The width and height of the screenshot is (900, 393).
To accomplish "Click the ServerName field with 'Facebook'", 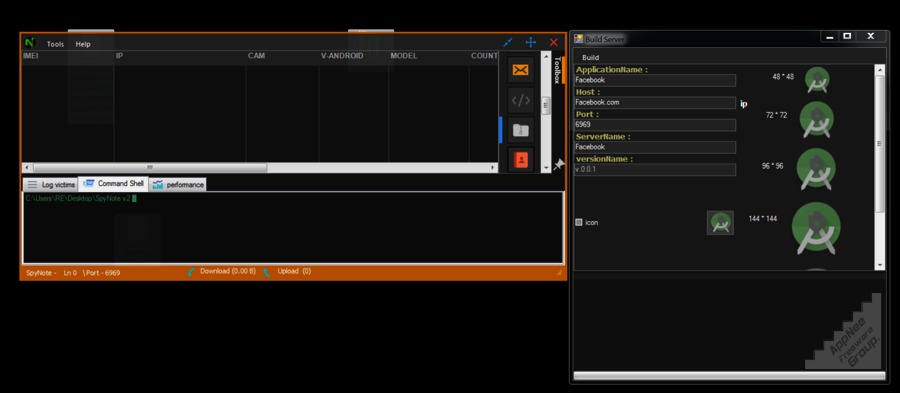I will click(655, 147).
